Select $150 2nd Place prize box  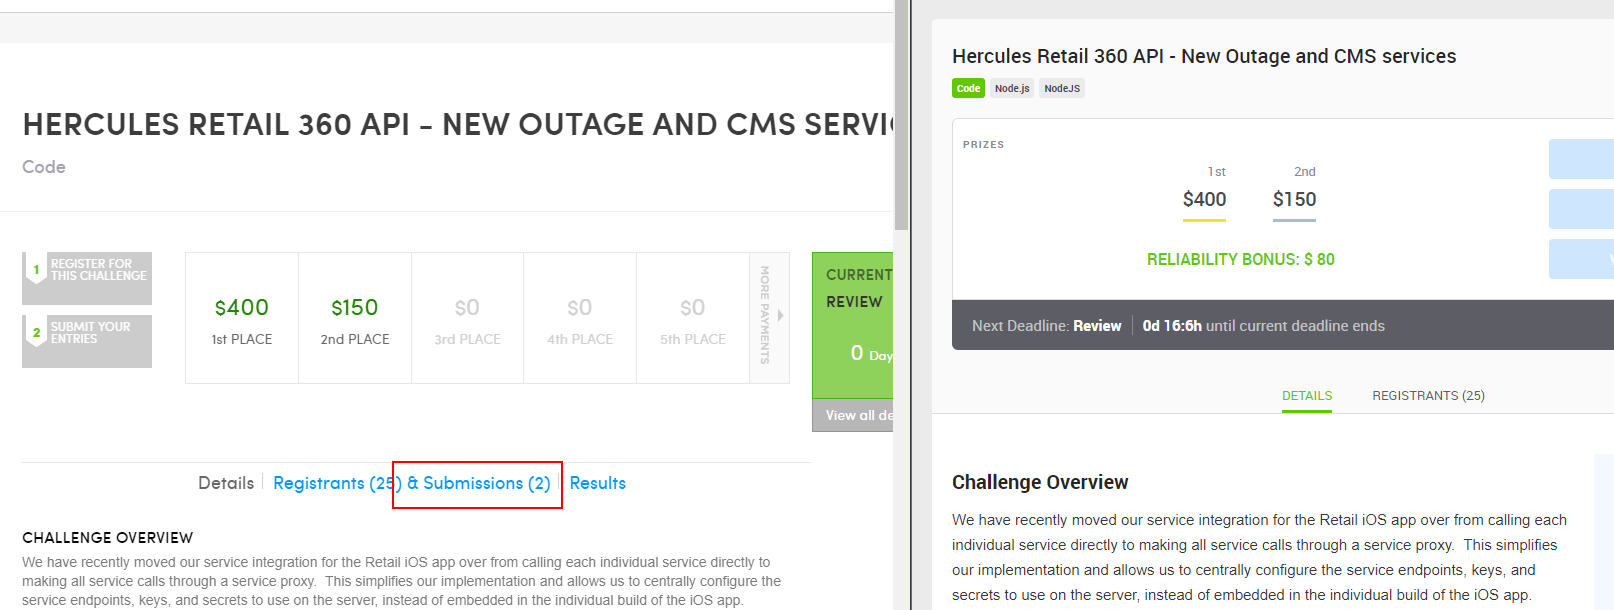point(355,318)
